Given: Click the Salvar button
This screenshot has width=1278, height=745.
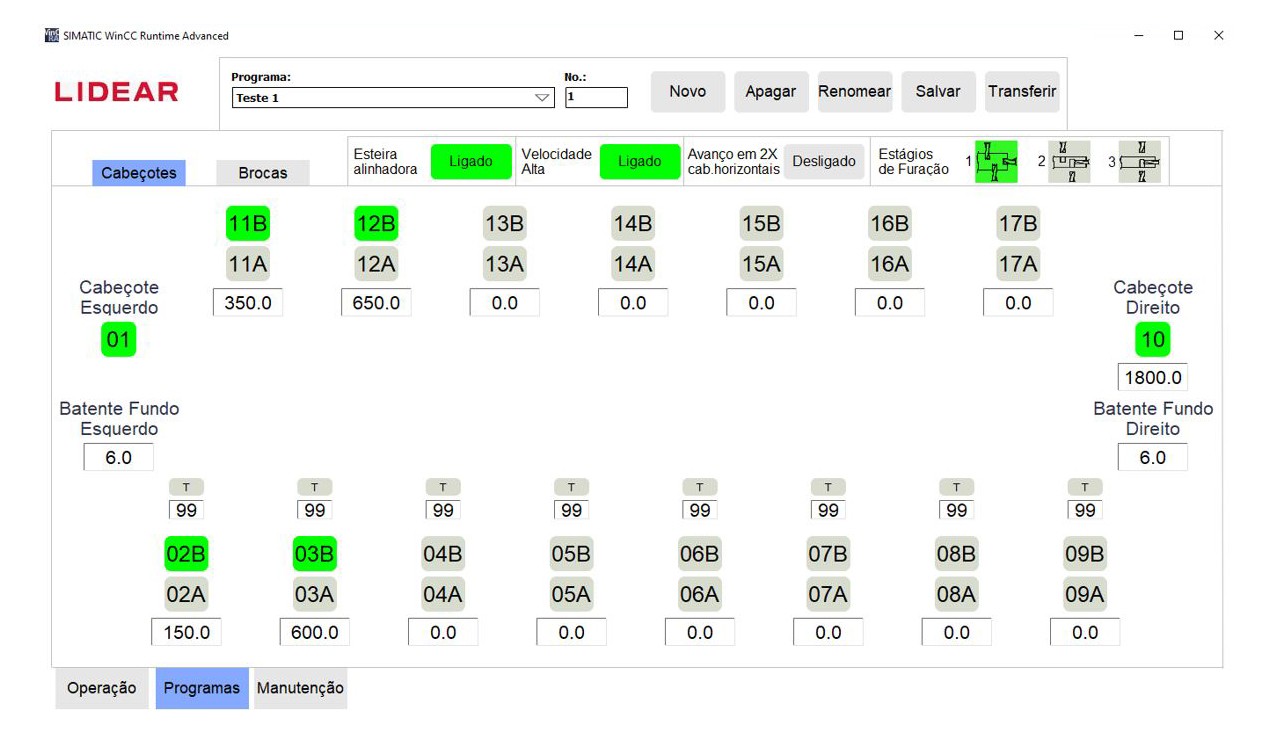Looking at the screenshot, I should [x=937, y=92].
